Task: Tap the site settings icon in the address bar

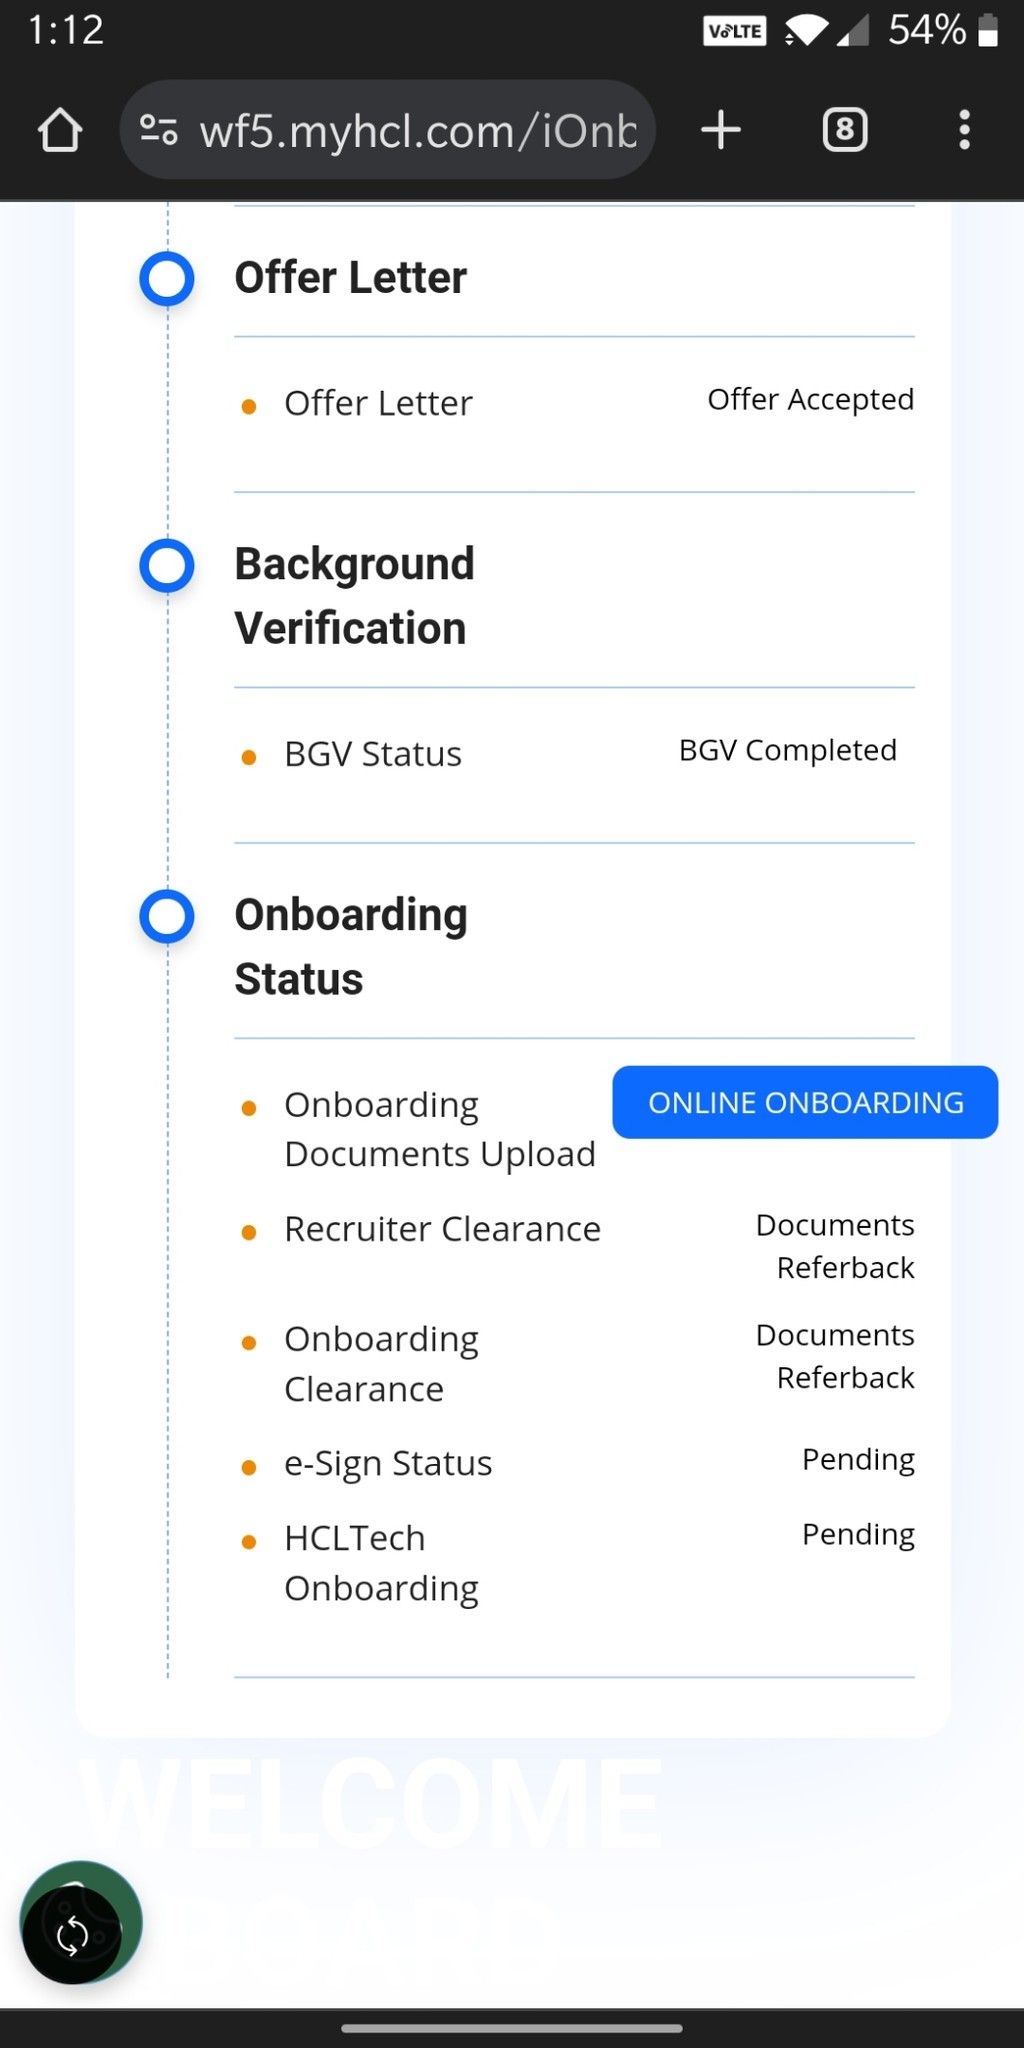Action: point(162,129)
